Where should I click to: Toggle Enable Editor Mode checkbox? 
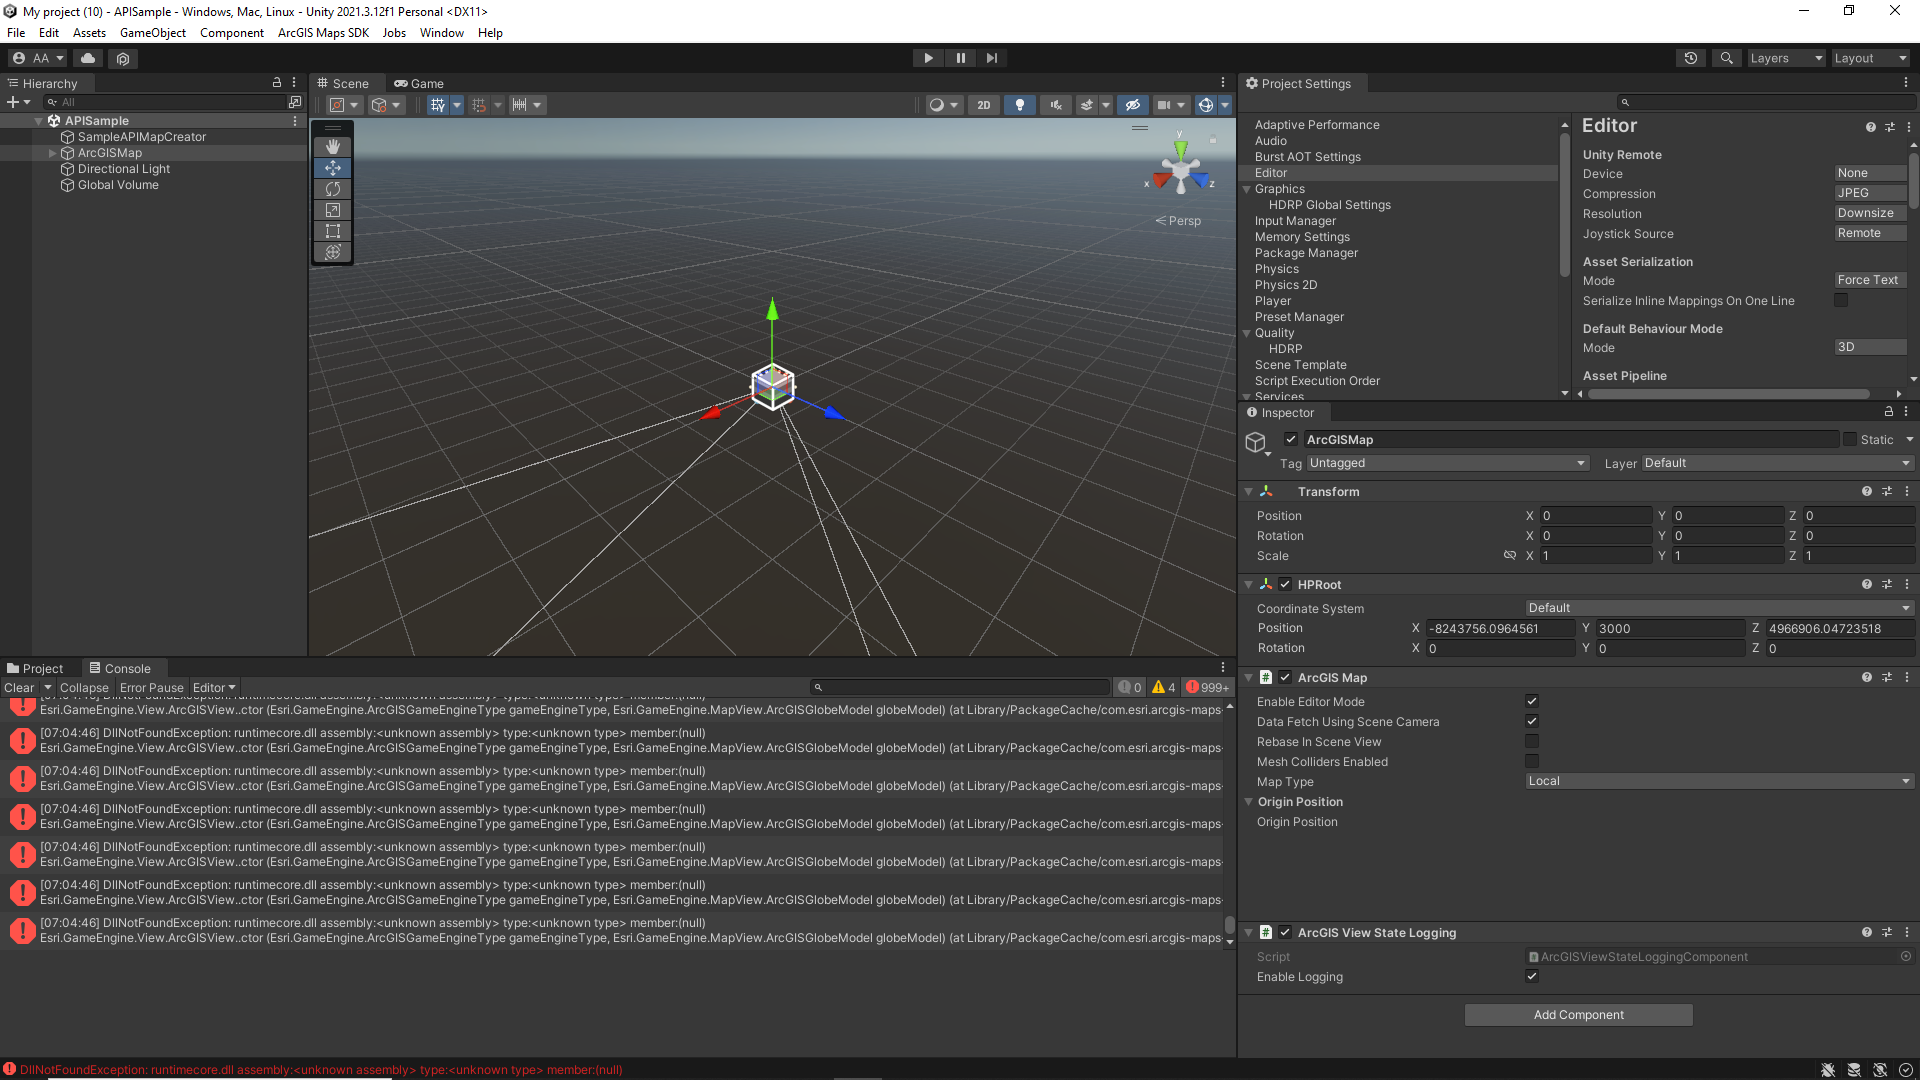[1532, 702]
